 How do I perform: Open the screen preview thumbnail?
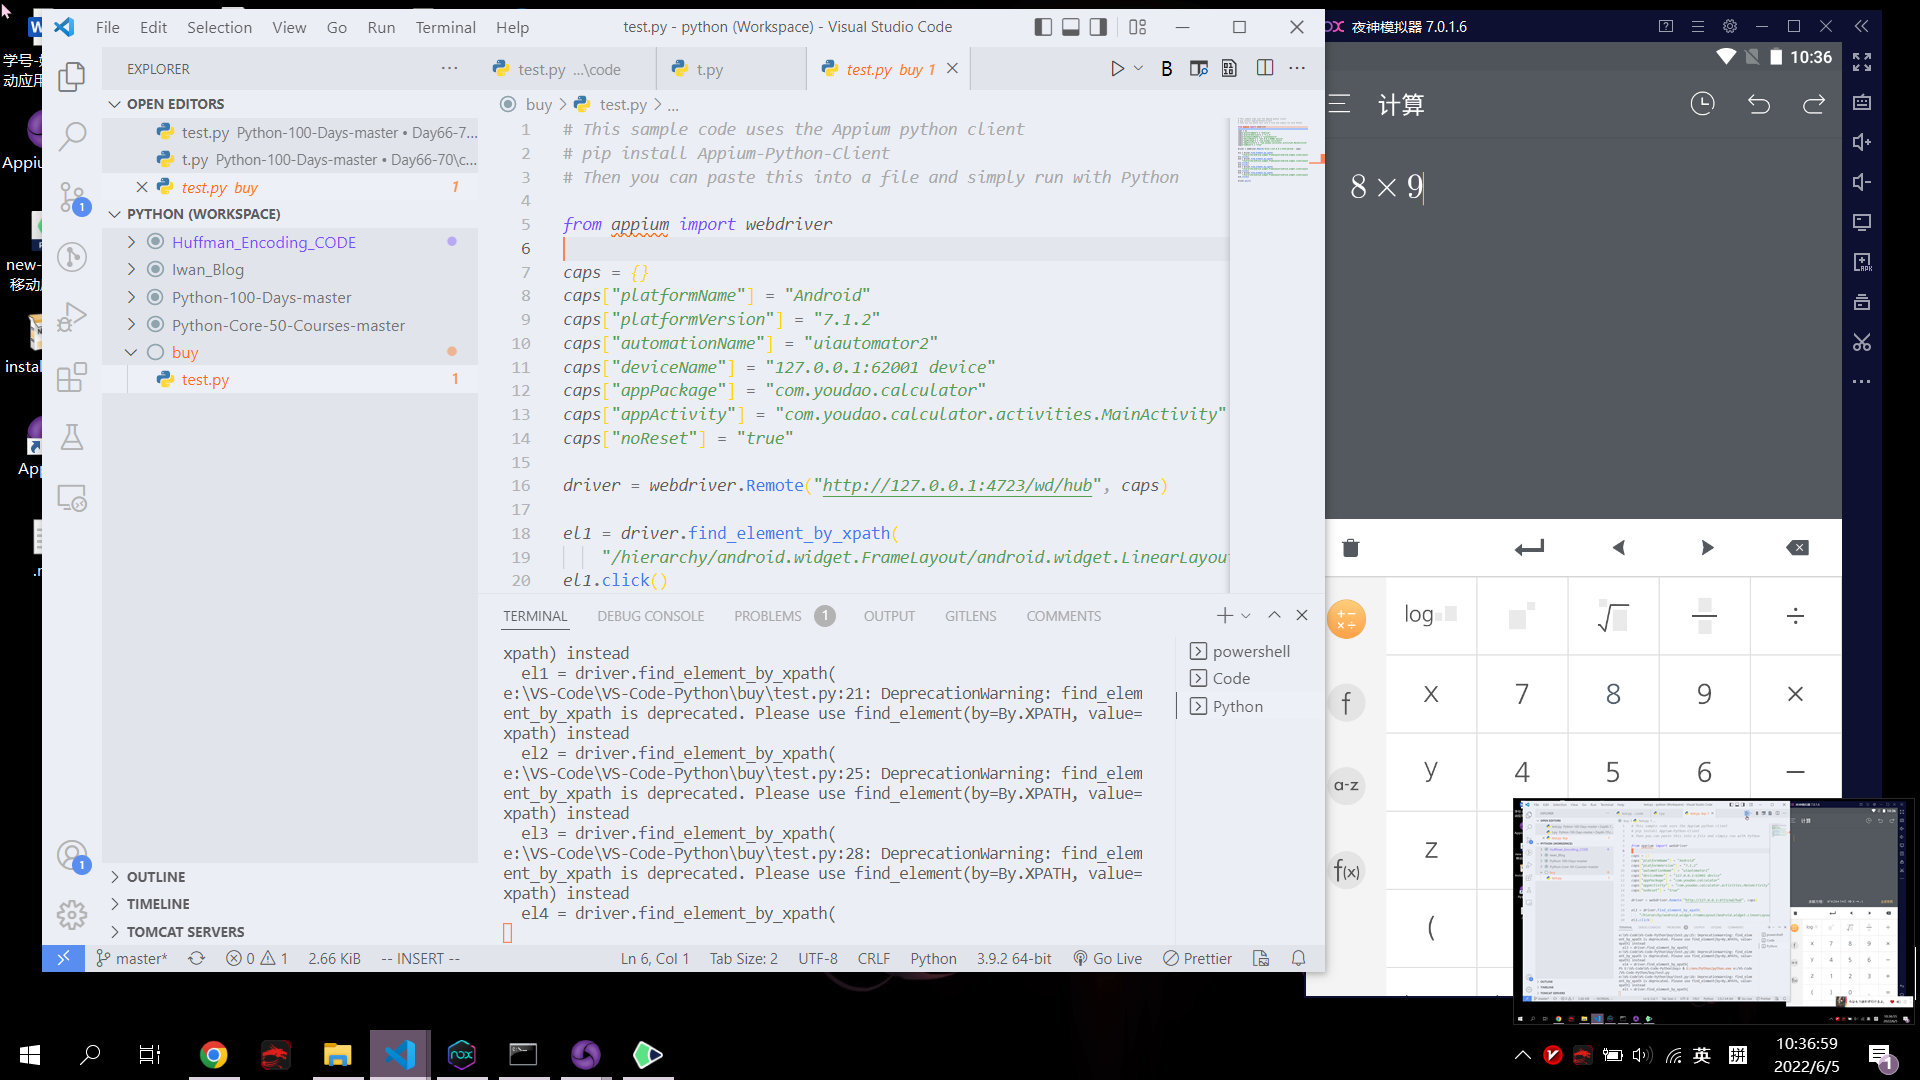[1714, 911]
